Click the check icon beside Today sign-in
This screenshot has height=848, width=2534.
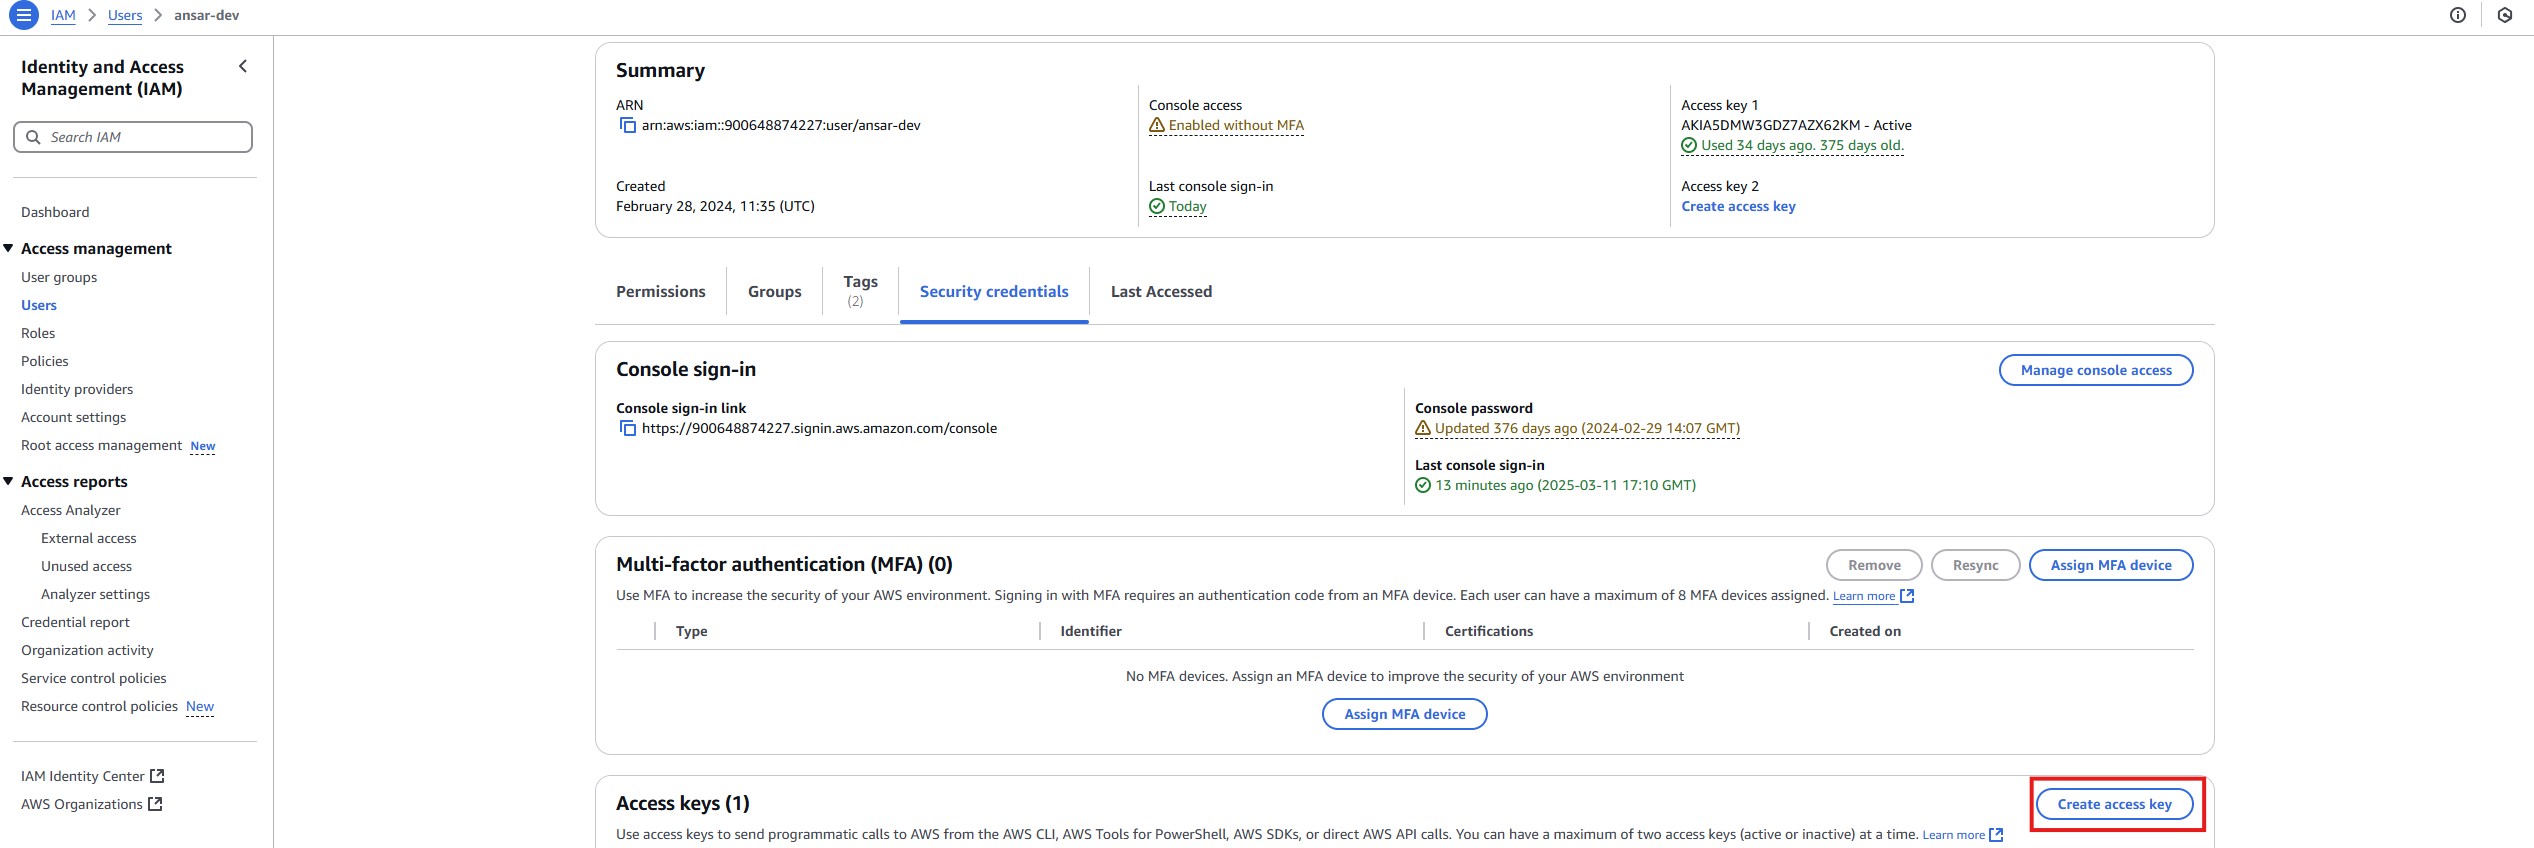(1157, 206)
